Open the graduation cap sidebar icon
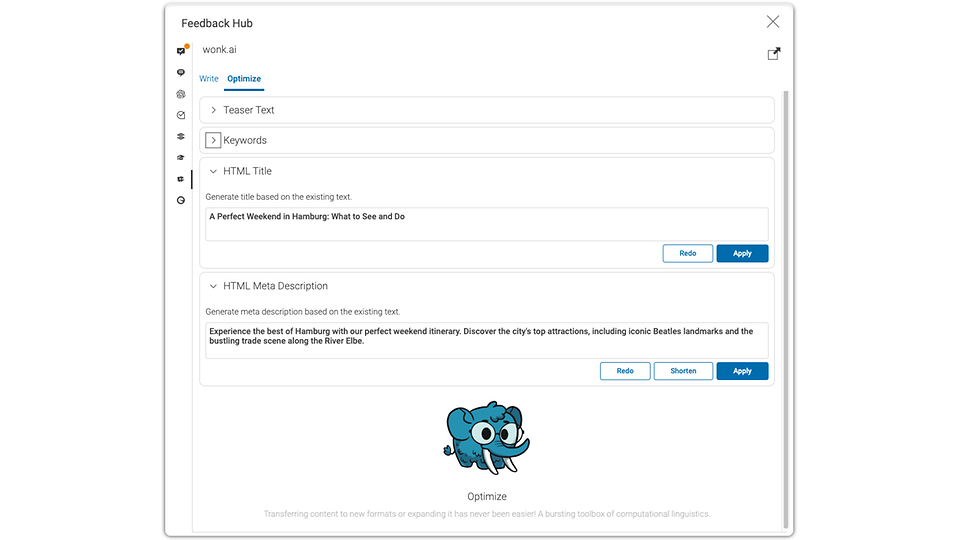The width and height of the screenshot is (960, 540). point(181,157)
